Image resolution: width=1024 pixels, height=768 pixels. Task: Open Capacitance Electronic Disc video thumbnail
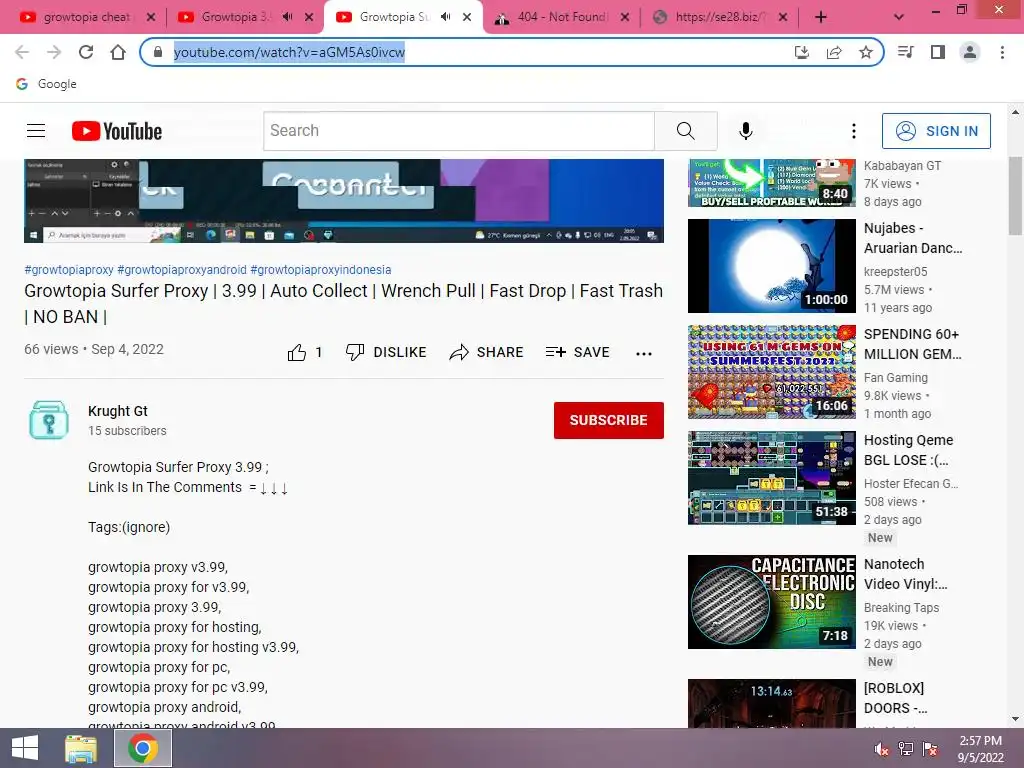coord(771,601)
